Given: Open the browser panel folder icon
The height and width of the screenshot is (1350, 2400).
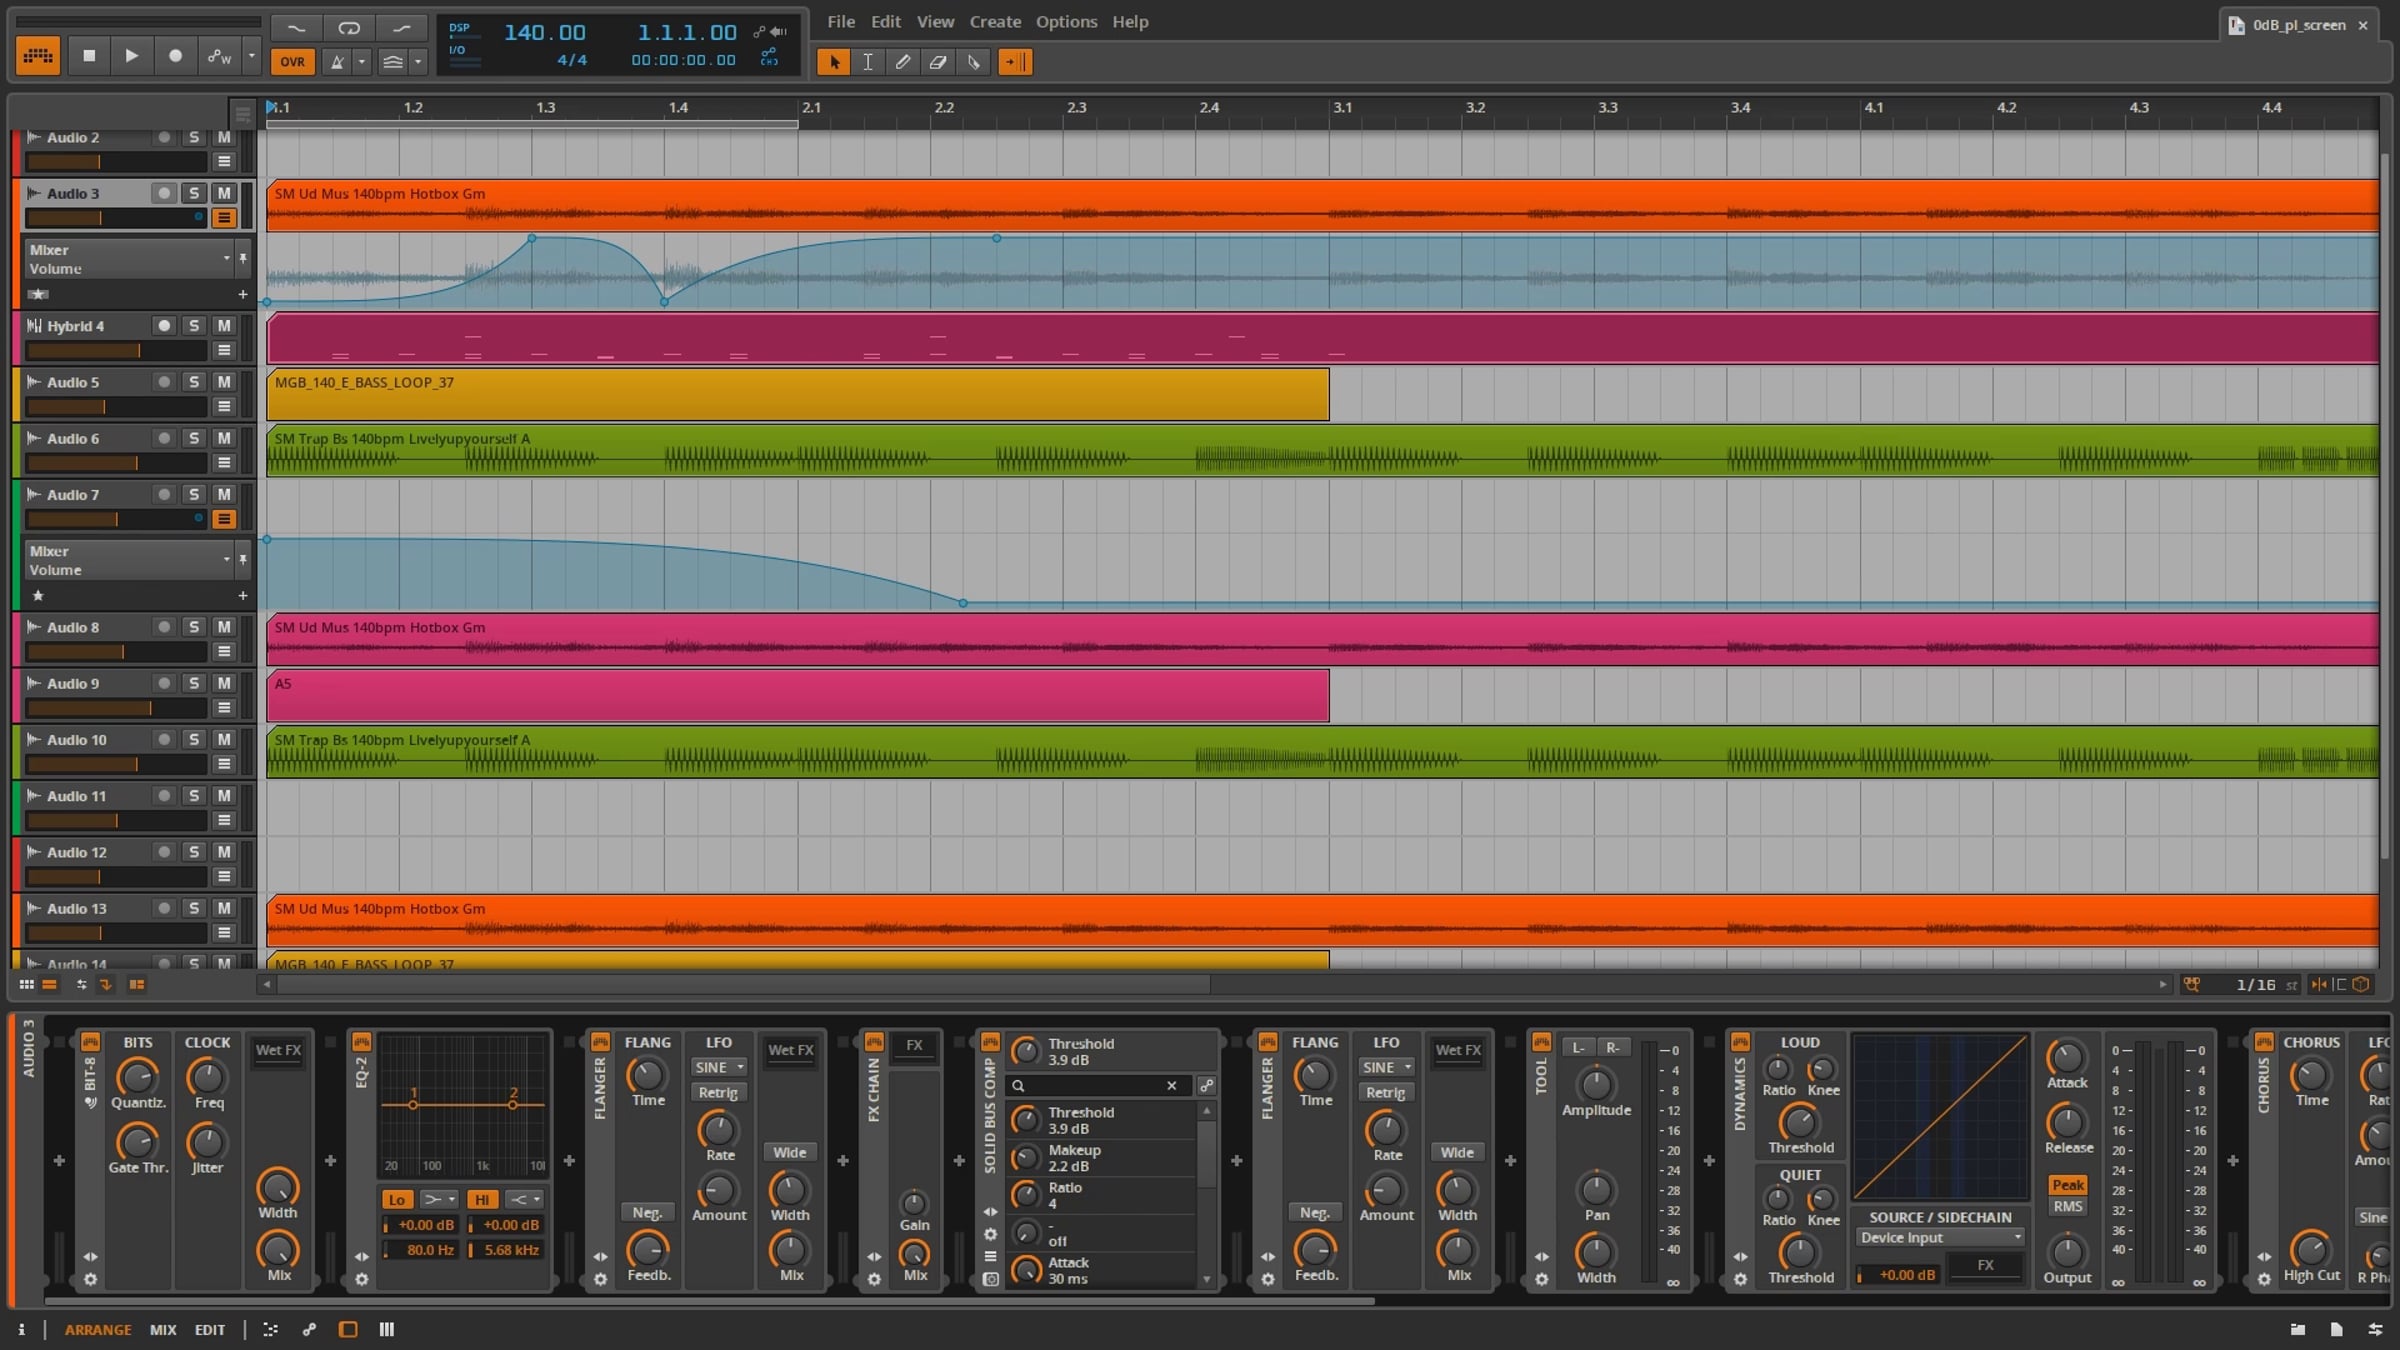Looking at the screenshot, I should pos(2298,1329).
